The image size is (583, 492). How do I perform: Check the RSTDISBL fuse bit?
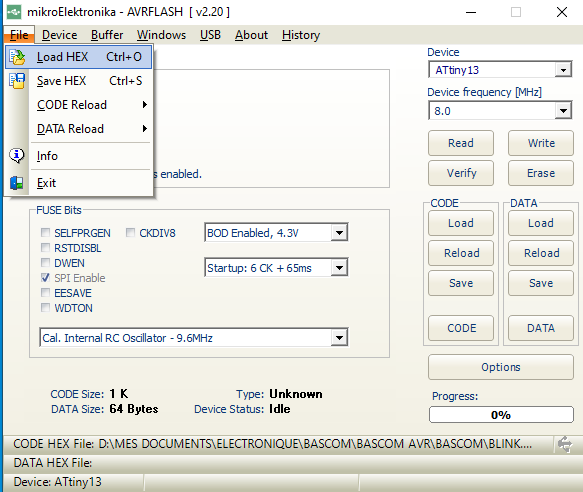tap(45, 248)
